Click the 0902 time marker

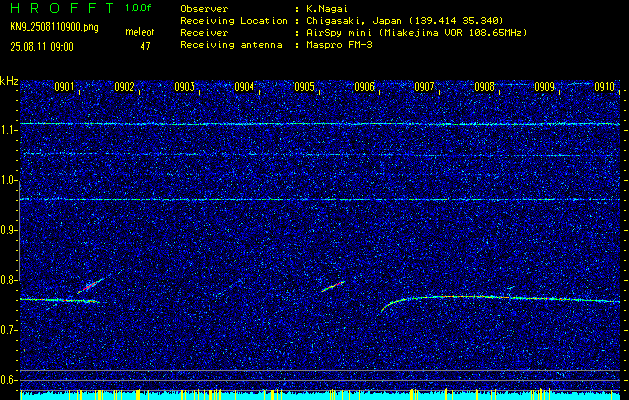(124, 87)
